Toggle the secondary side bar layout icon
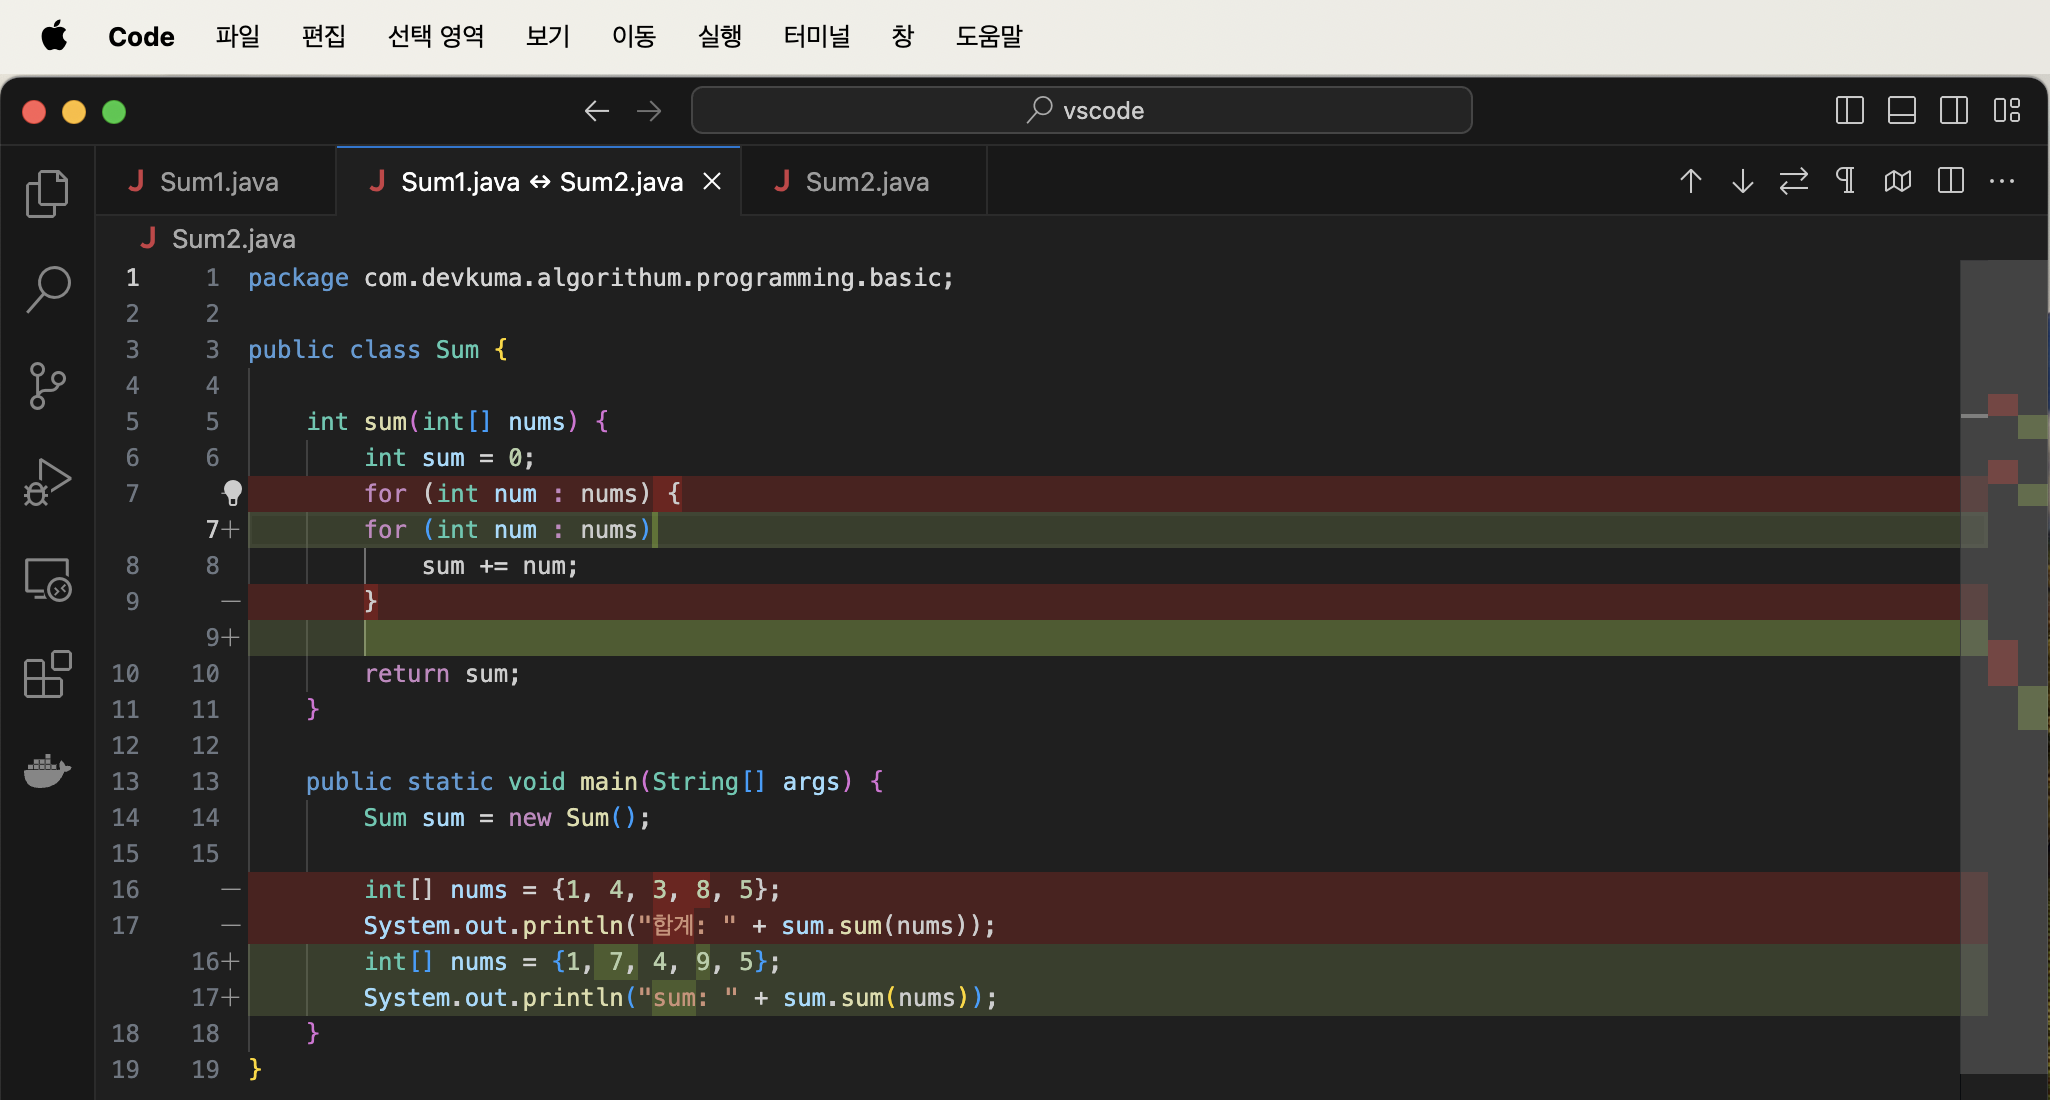The width and height of the screenshot is (2050, 1100). (1954, 110)
